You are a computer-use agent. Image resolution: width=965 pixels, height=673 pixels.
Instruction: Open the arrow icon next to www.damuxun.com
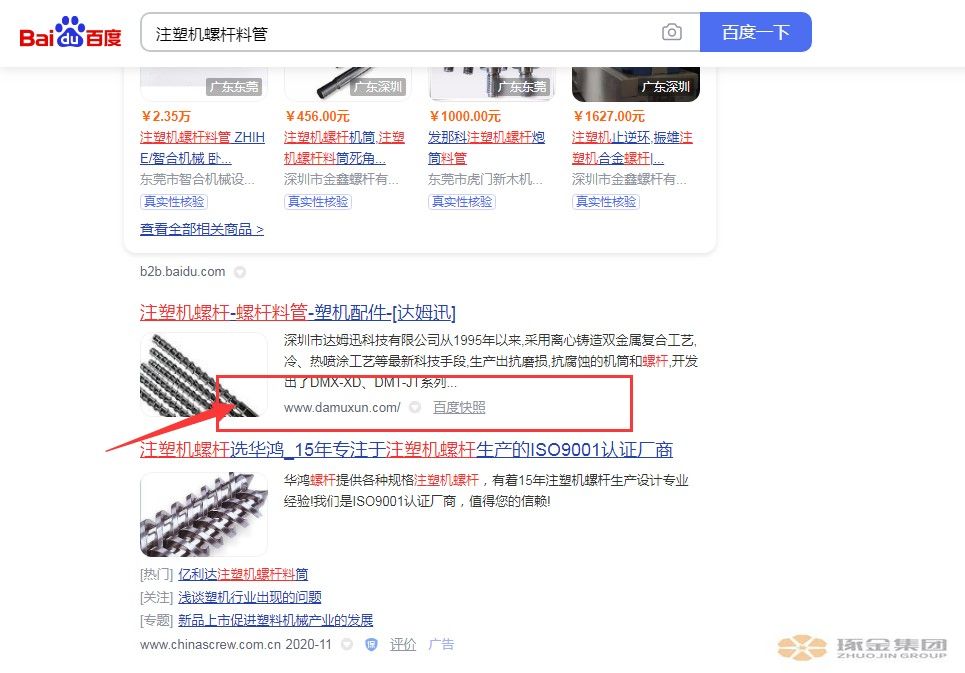click(415, 407)
